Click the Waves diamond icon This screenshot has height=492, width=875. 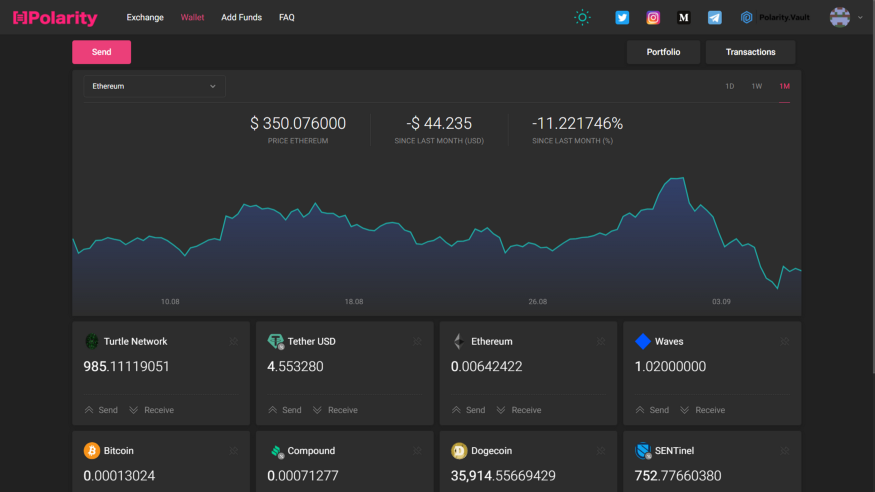(x=643, y=341)
